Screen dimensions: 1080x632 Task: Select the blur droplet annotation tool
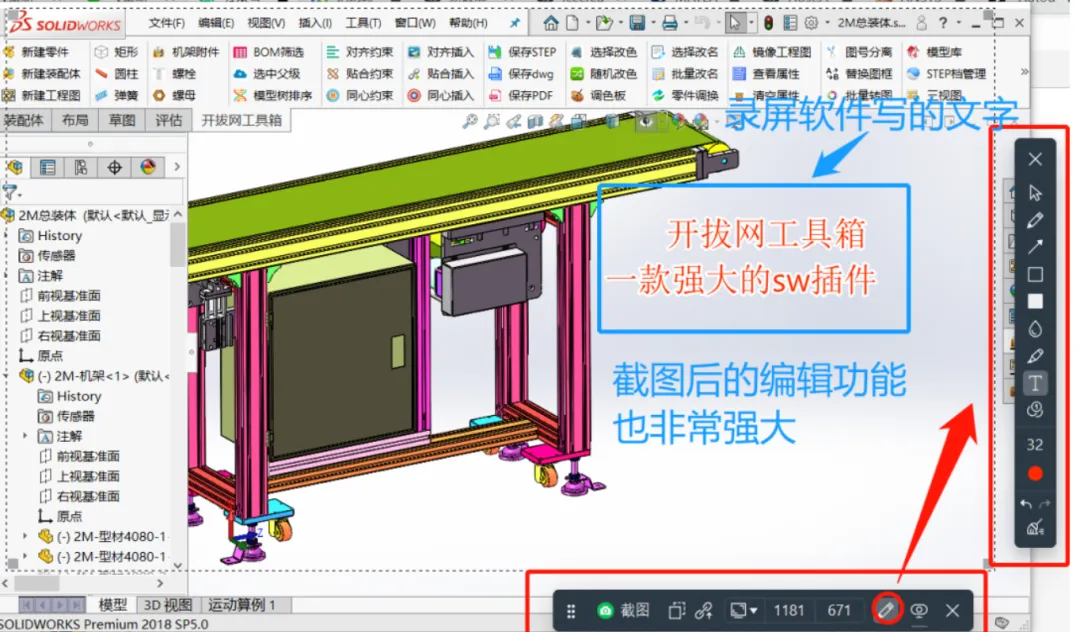coord(1035,329)
